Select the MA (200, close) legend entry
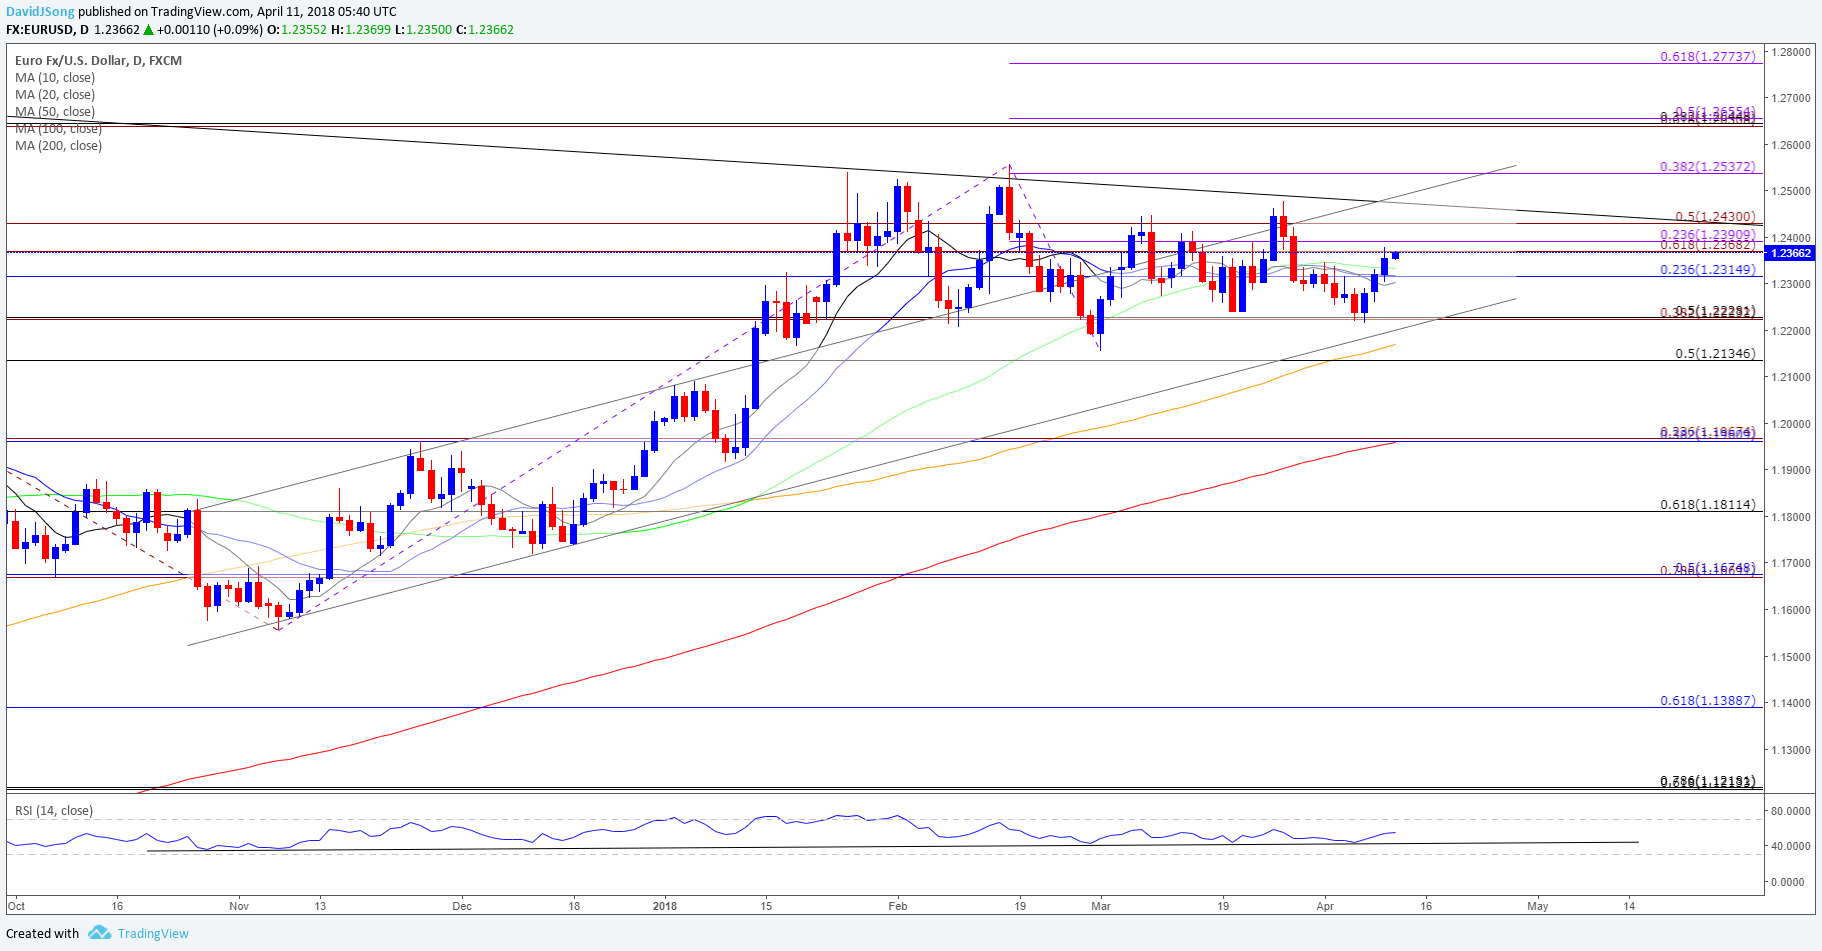This screenshot has width=1822, height=951. tap(58, 145)
